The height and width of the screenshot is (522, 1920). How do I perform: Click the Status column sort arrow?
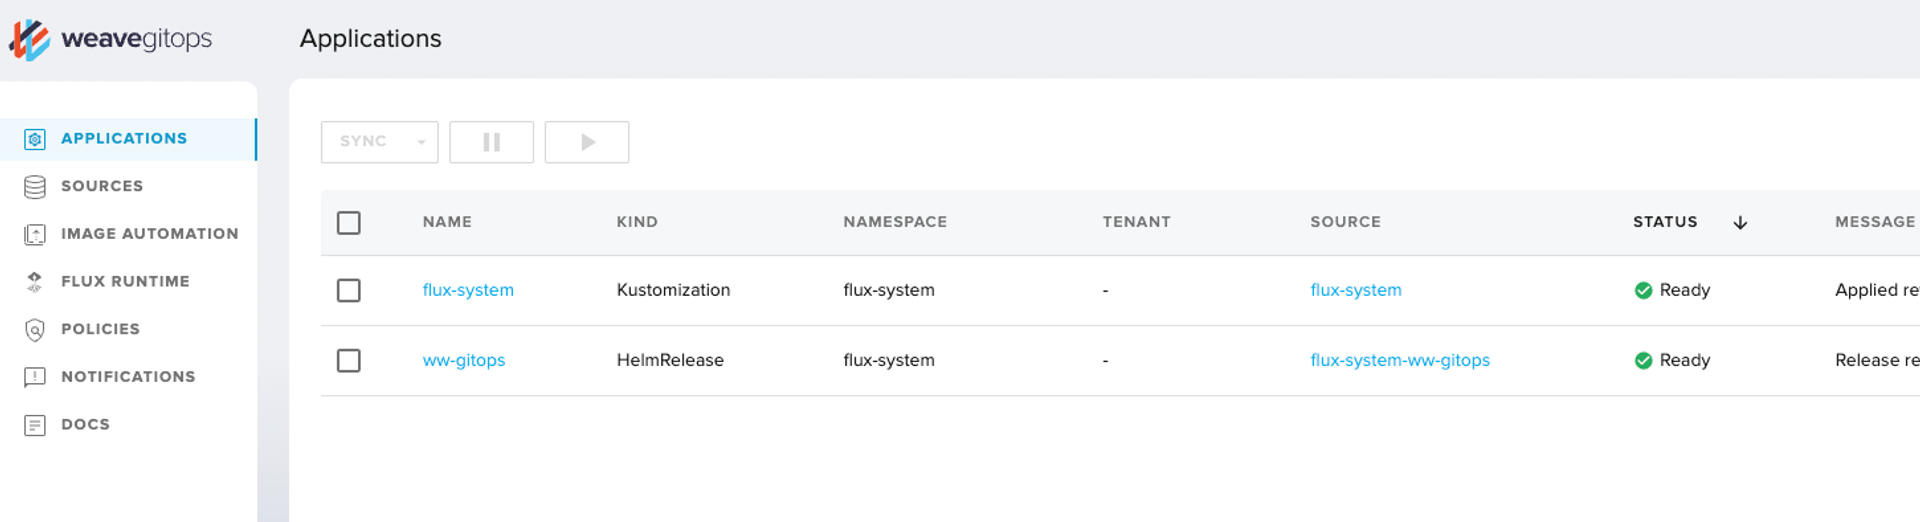(1740, 223)
